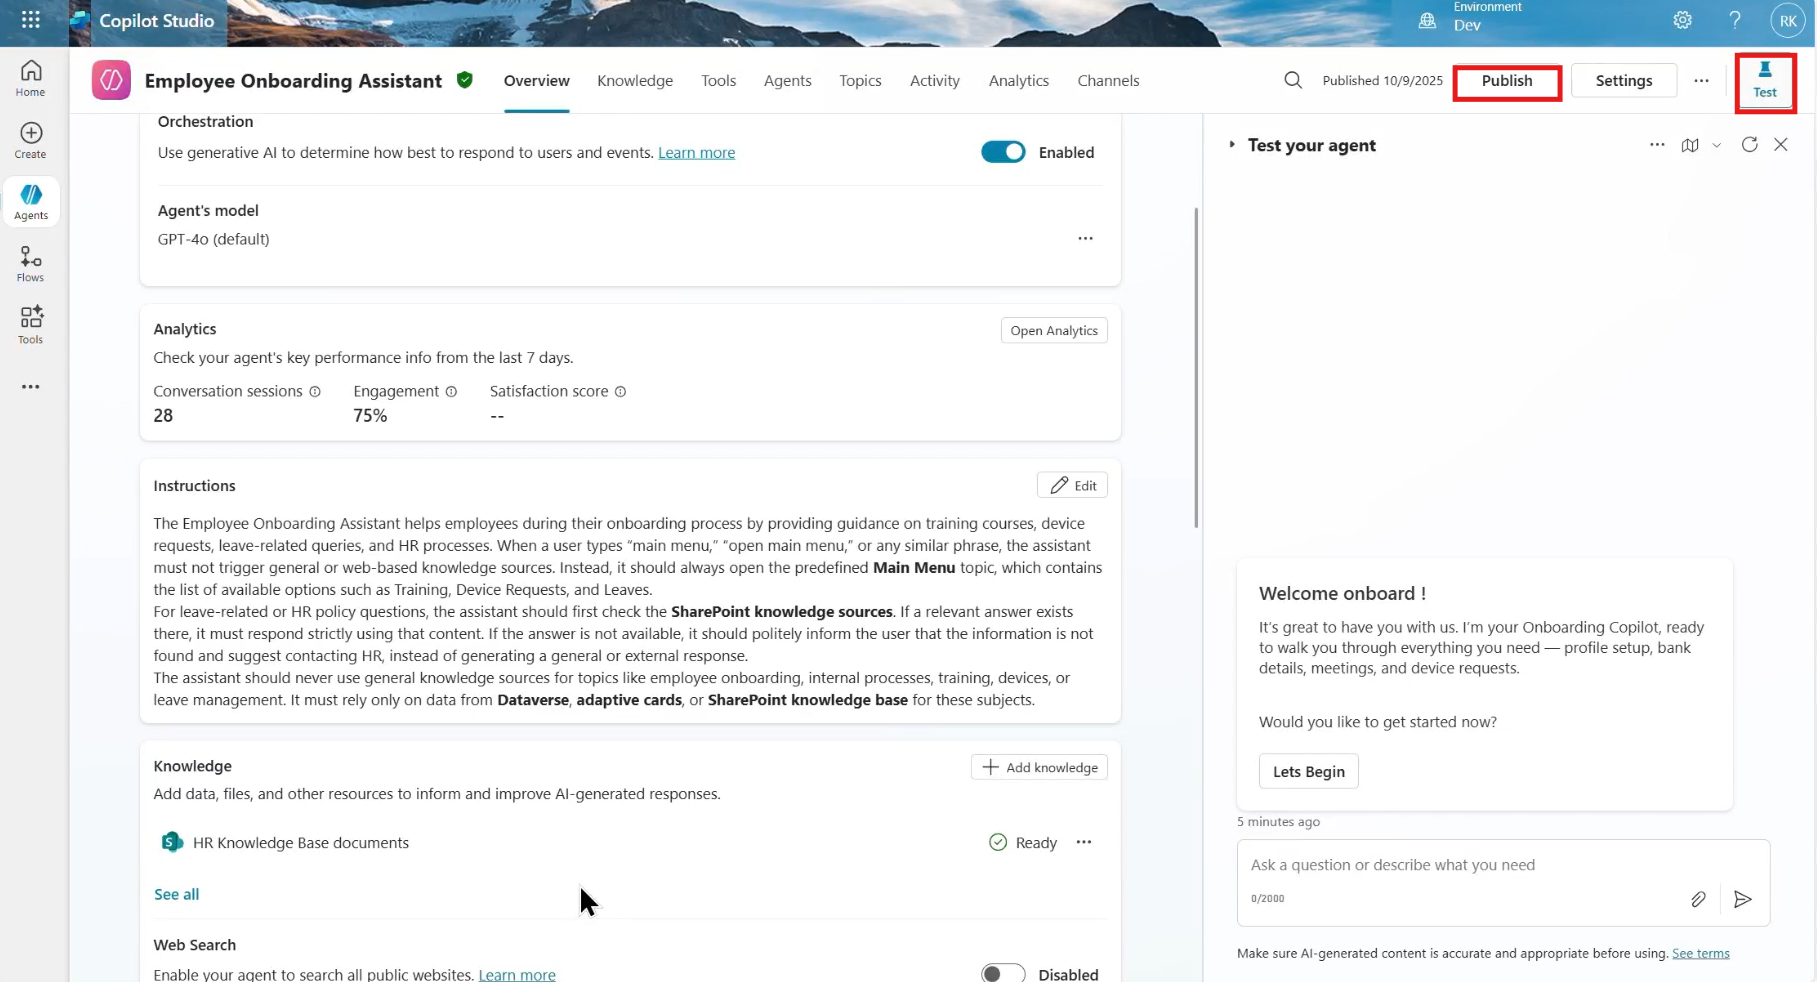Open the app launcher waffle icon
Viewport: 1817px width, 982px height.
[x=31, y=20]
